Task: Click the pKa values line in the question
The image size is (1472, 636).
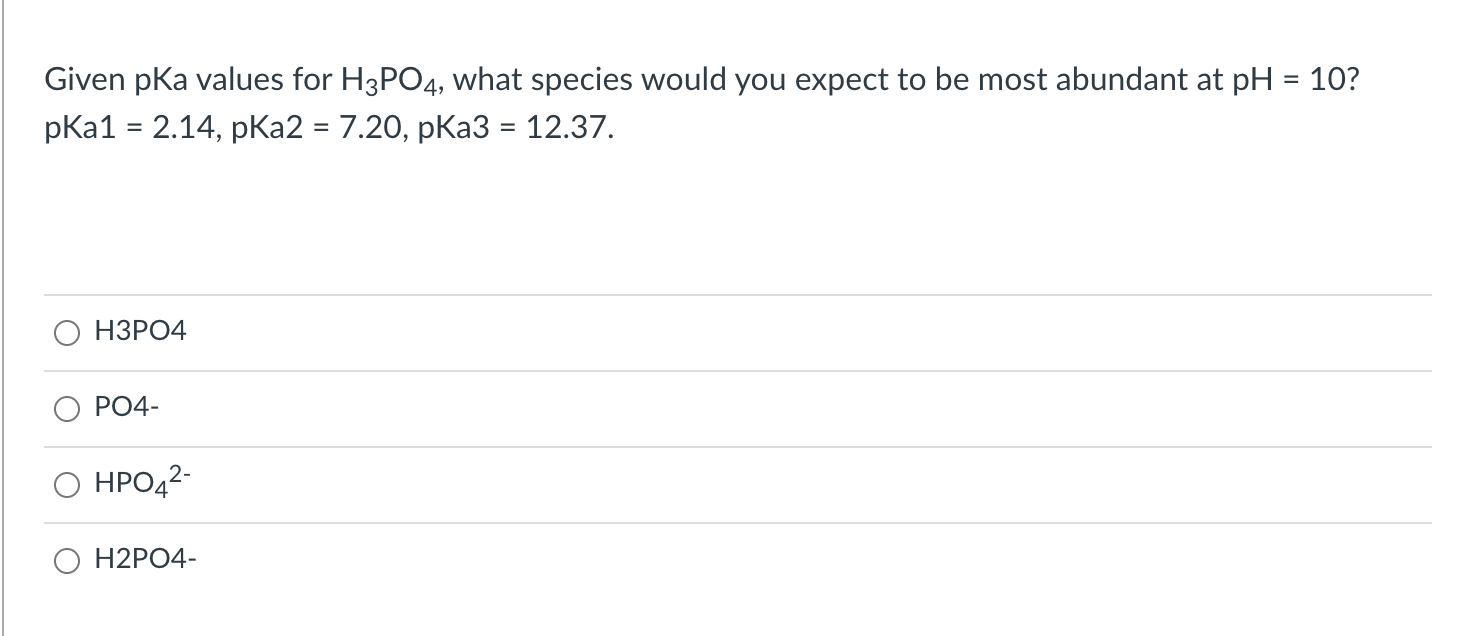Action: pyautogui.click(x=327, y=126)
